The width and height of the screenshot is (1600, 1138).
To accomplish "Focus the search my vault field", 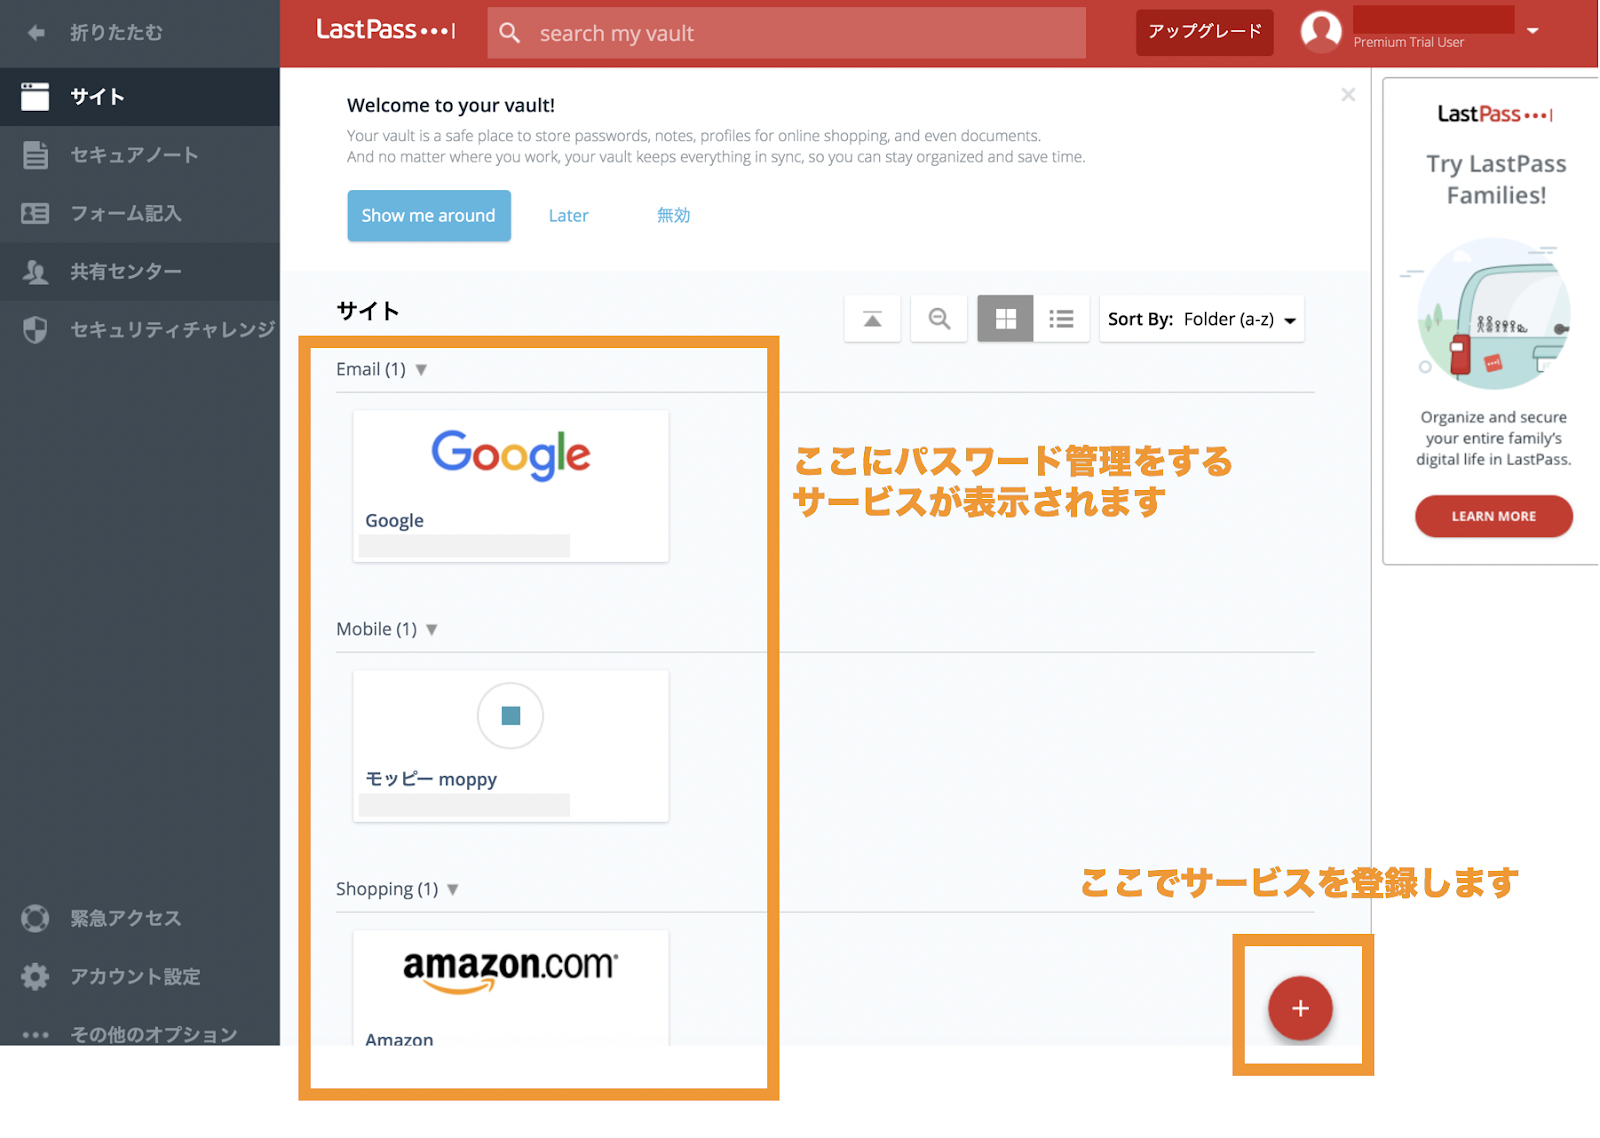I will (x=787, y=33).
